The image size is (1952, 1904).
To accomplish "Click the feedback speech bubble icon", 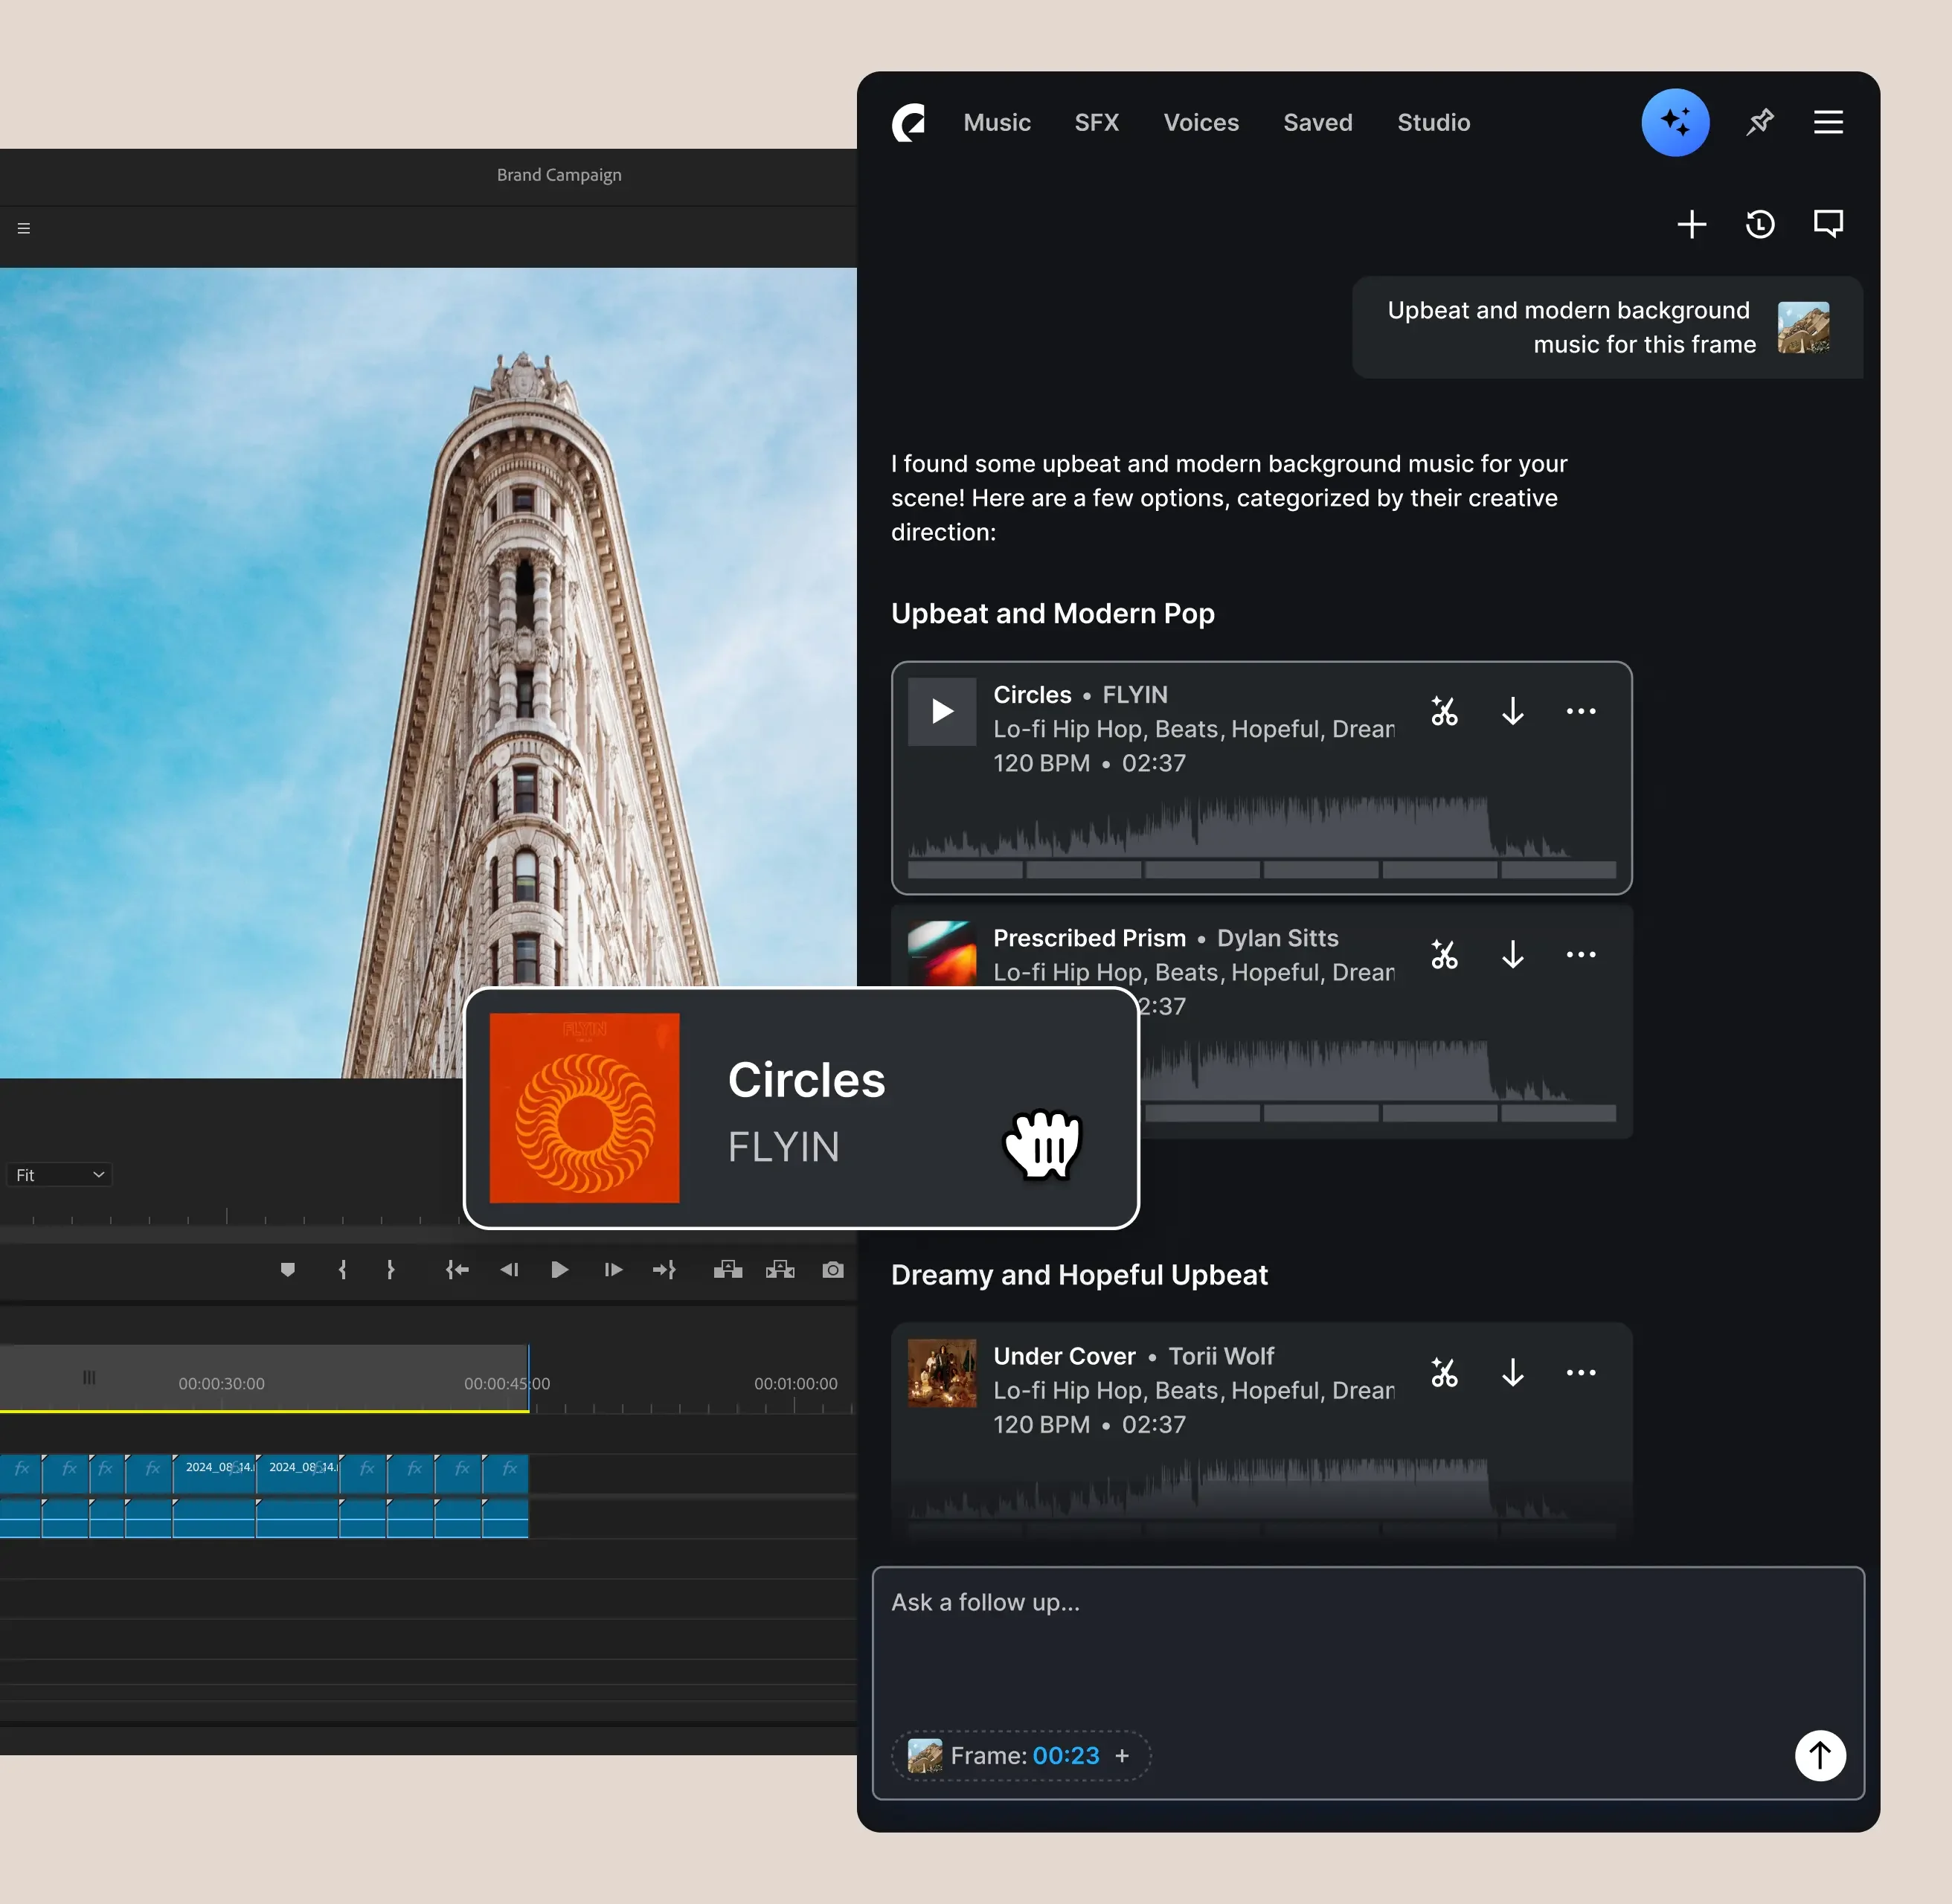I will [x=1828, y=224].
